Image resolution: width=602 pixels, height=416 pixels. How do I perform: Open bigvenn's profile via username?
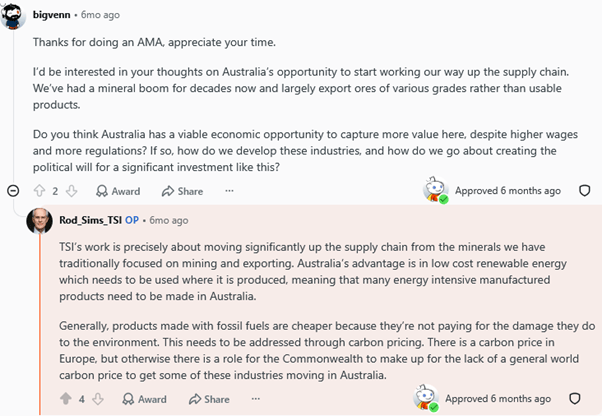coord(51,15)
